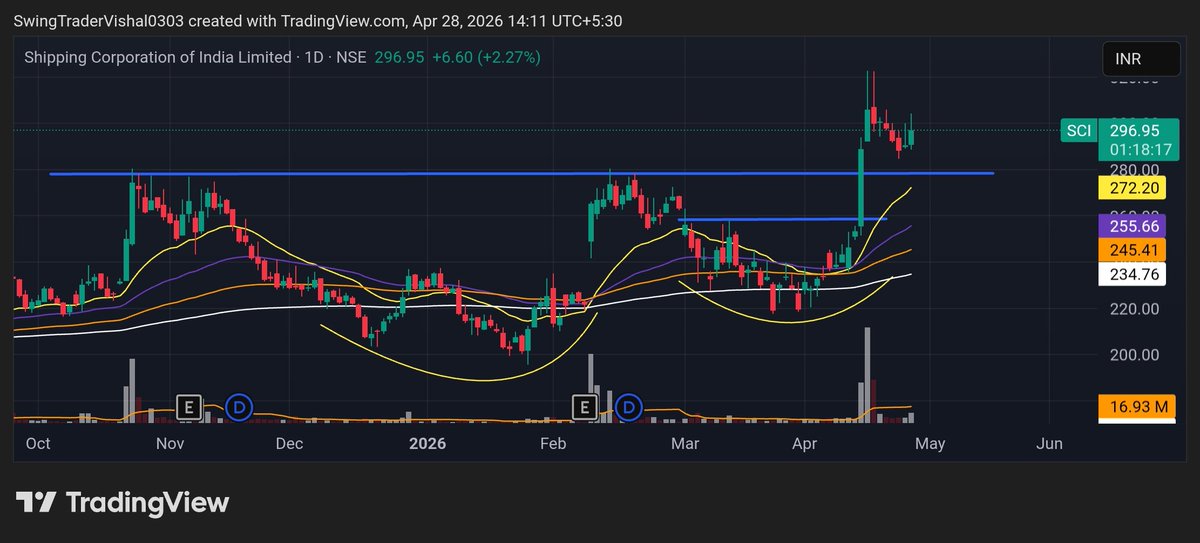Click the +6.60 (+2.27%) change value
Viewport: 1200px width, 543px height.
pos(485,57)
